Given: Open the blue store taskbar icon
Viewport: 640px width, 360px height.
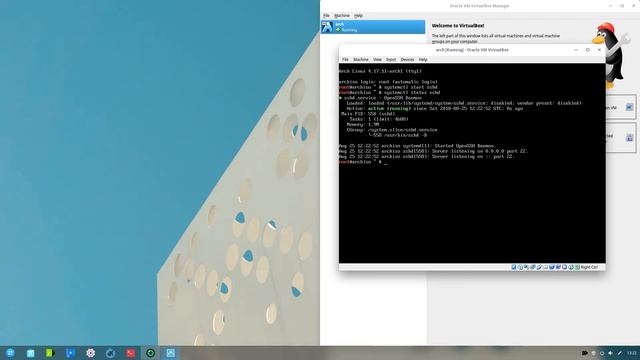Looking at the screenshot, I should tap(70, 353).
